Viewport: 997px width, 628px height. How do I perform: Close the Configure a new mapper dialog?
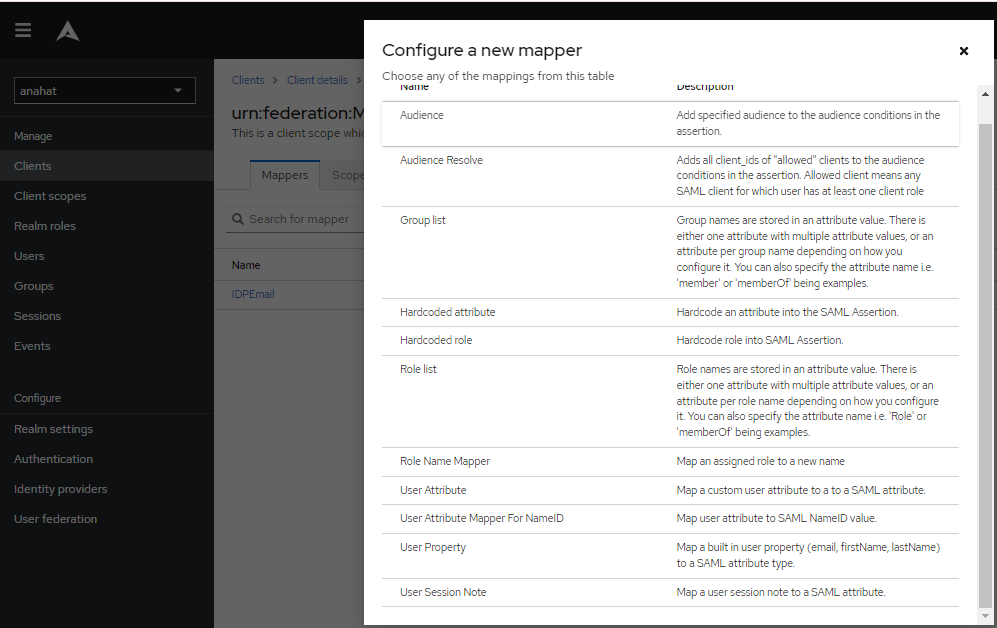(963, 50)
